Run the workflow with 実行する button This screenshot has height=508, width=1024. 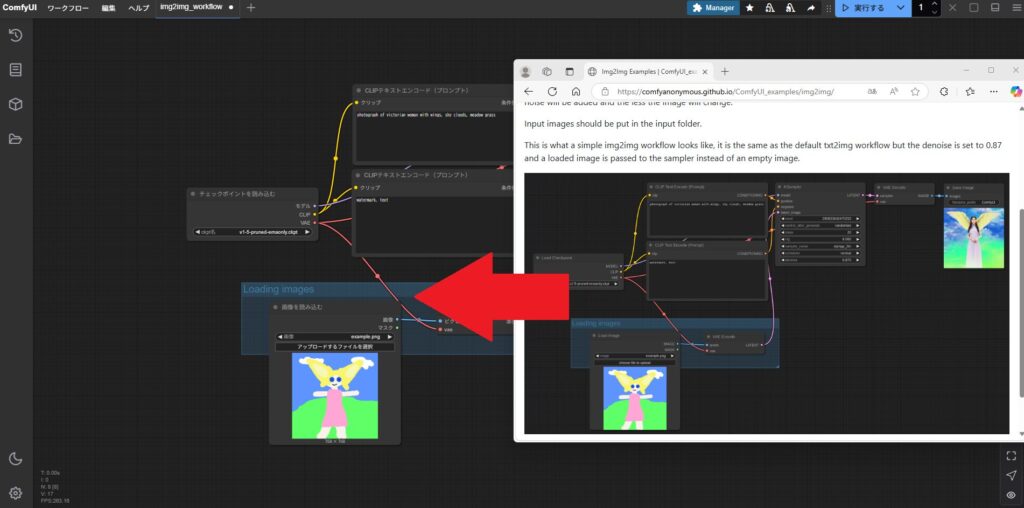click(x=863, y=8)
